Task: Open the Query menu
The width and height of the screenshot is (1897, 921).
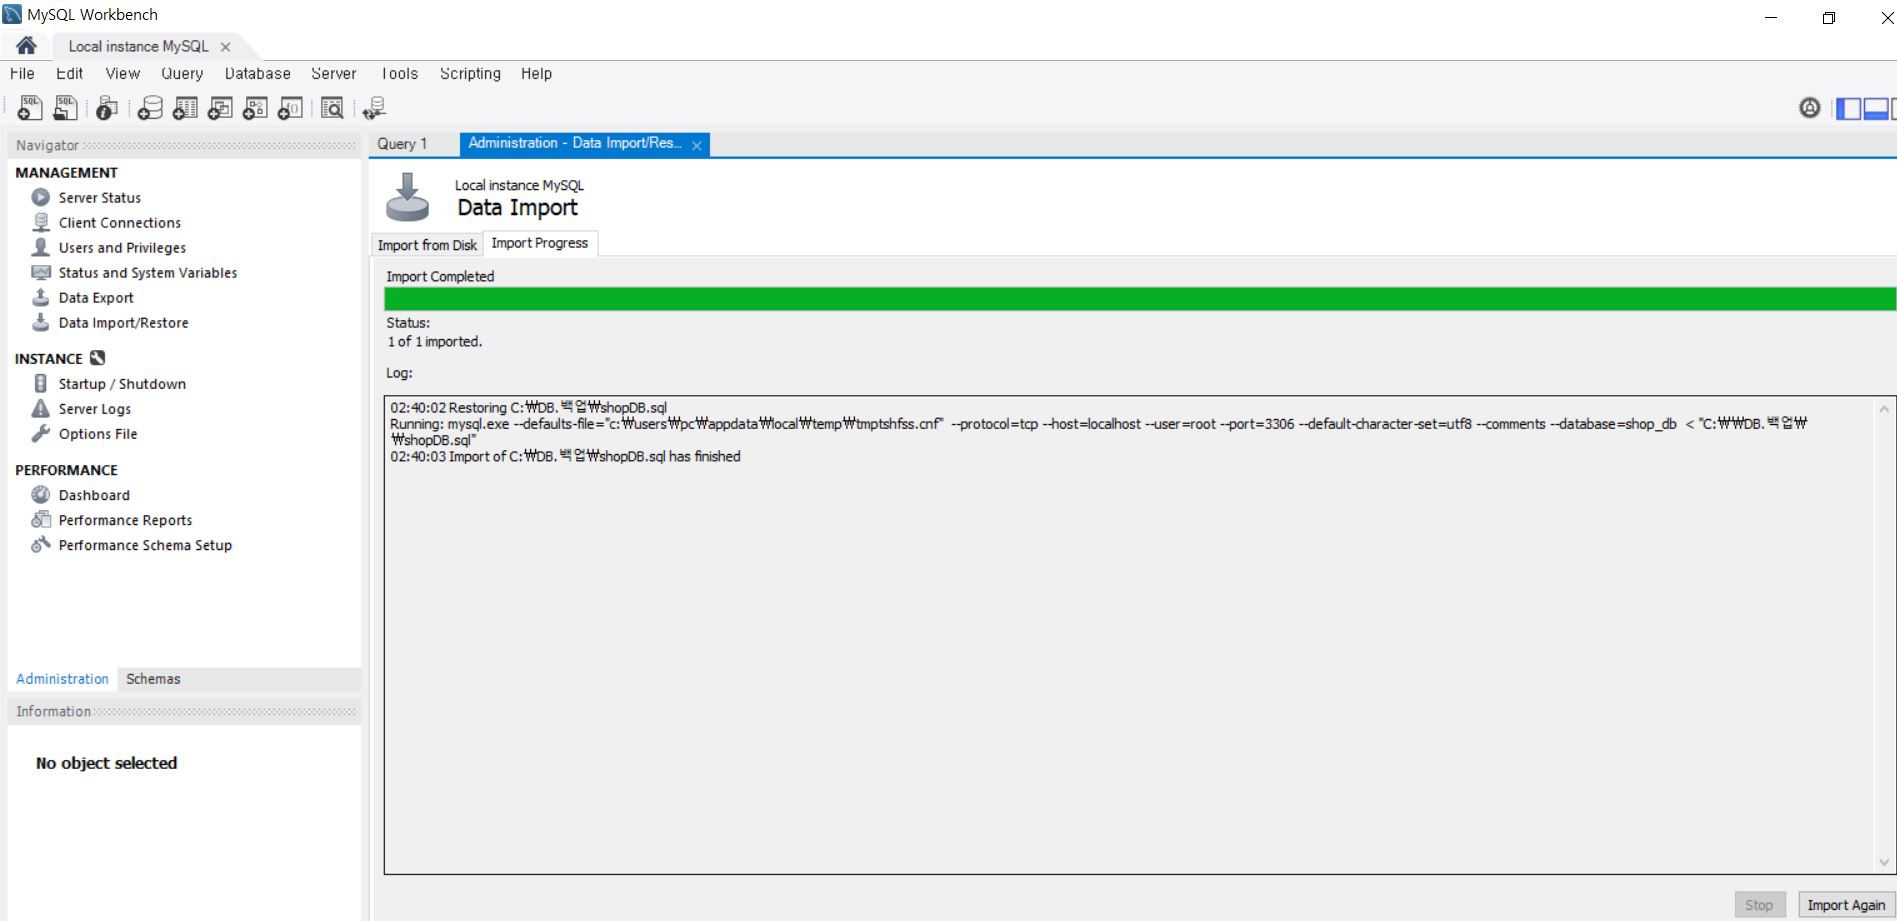Action: (182, 73)
